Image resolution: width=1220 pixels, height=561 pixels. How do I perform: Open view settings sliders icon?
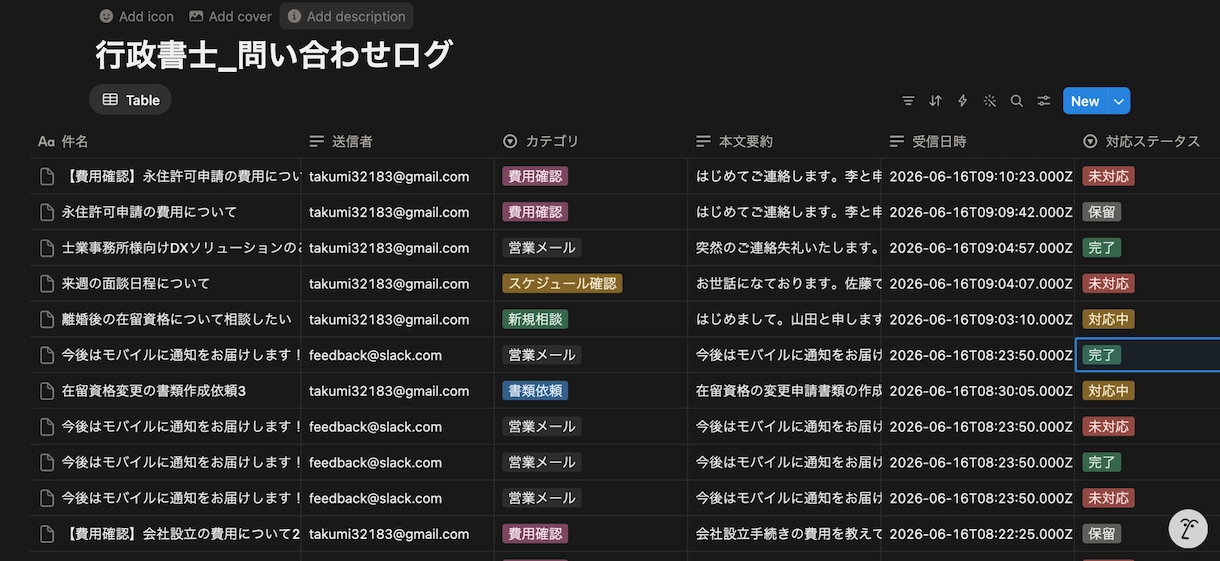tap(1043, 101)
